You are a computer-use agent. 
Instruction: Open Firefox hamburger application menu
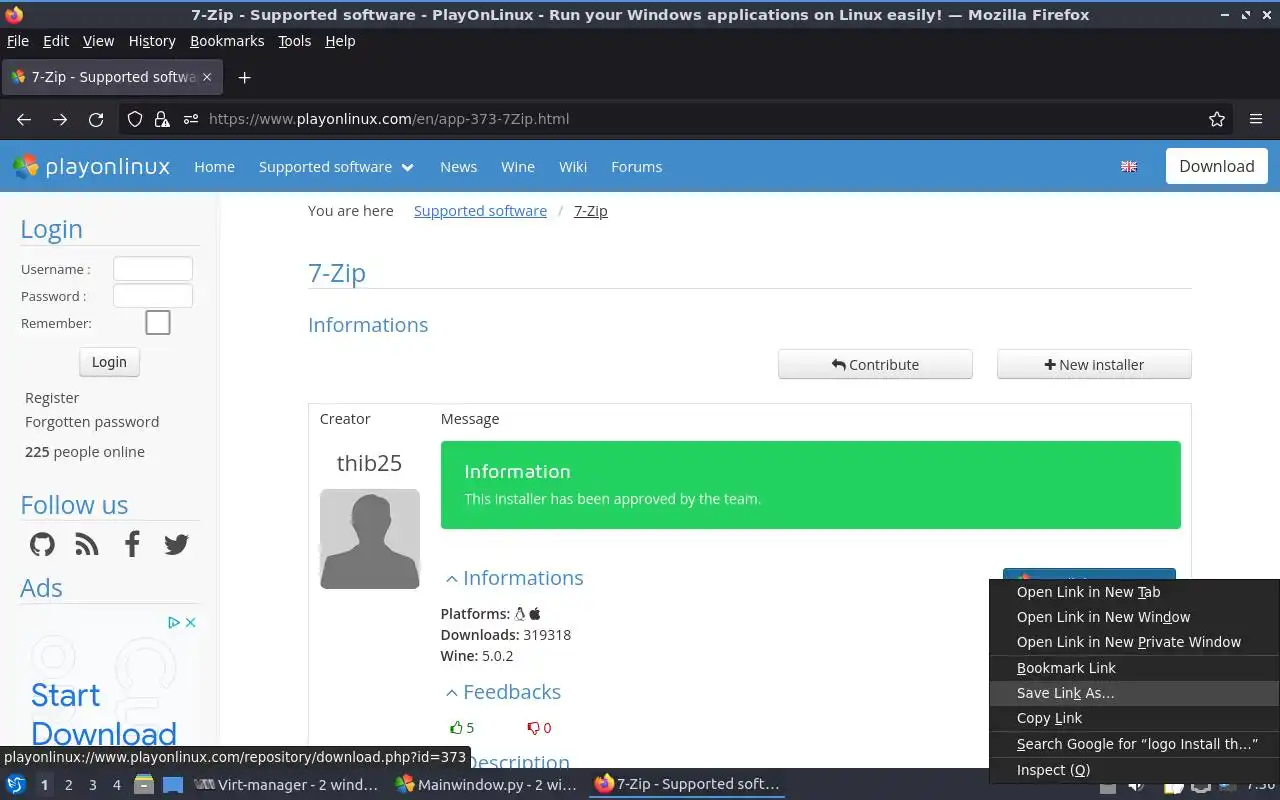(1256, 119)
